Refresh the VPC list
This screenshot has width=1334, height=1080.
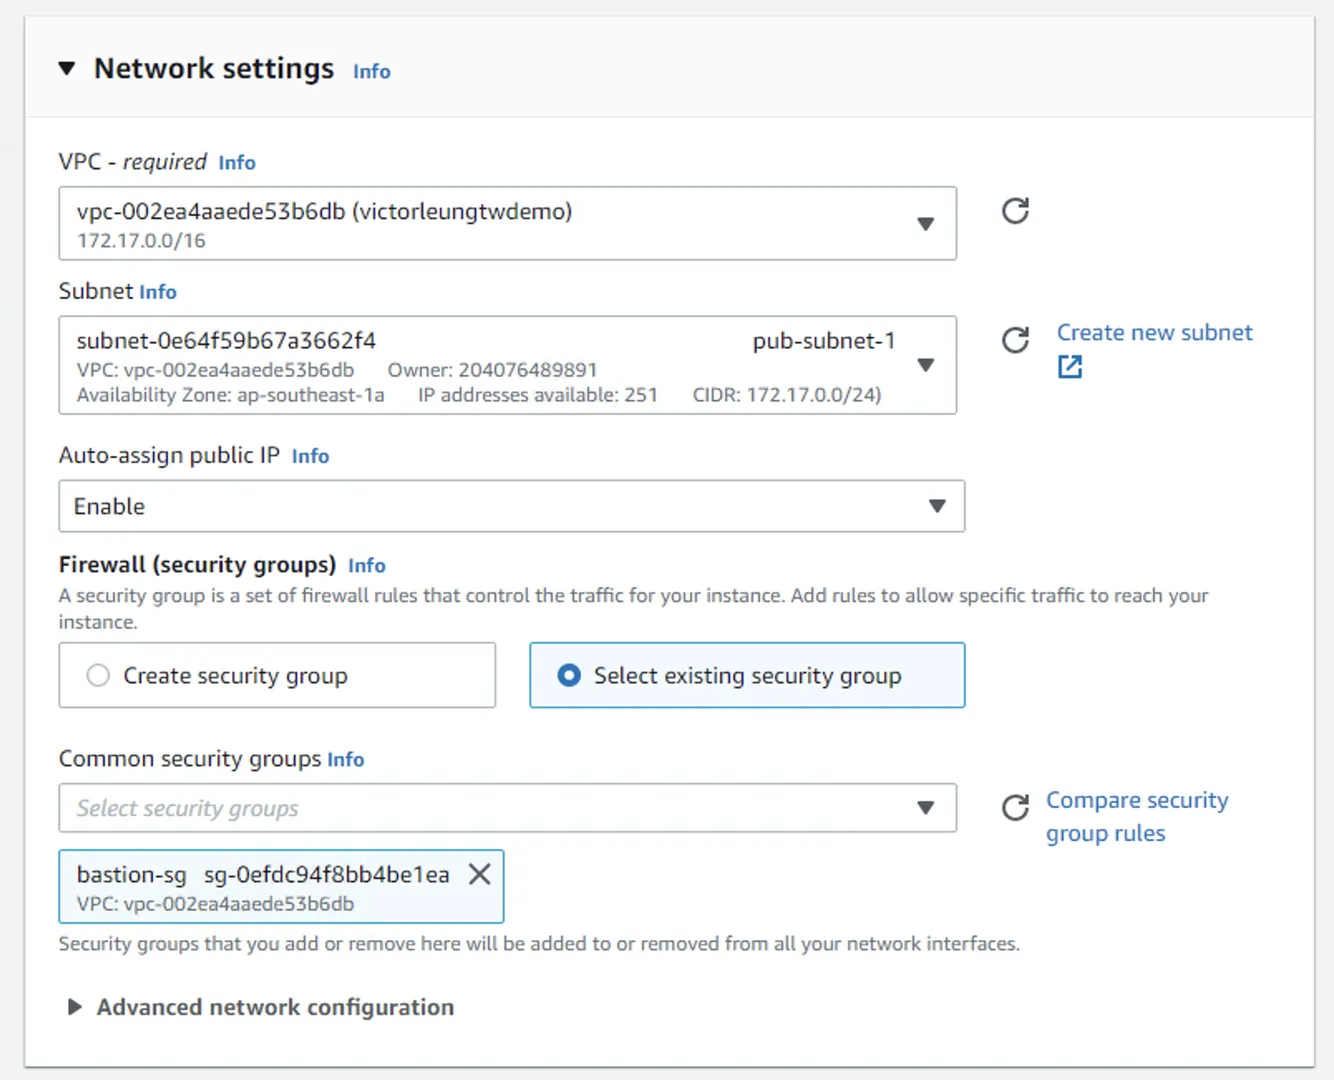[1015, 211]
